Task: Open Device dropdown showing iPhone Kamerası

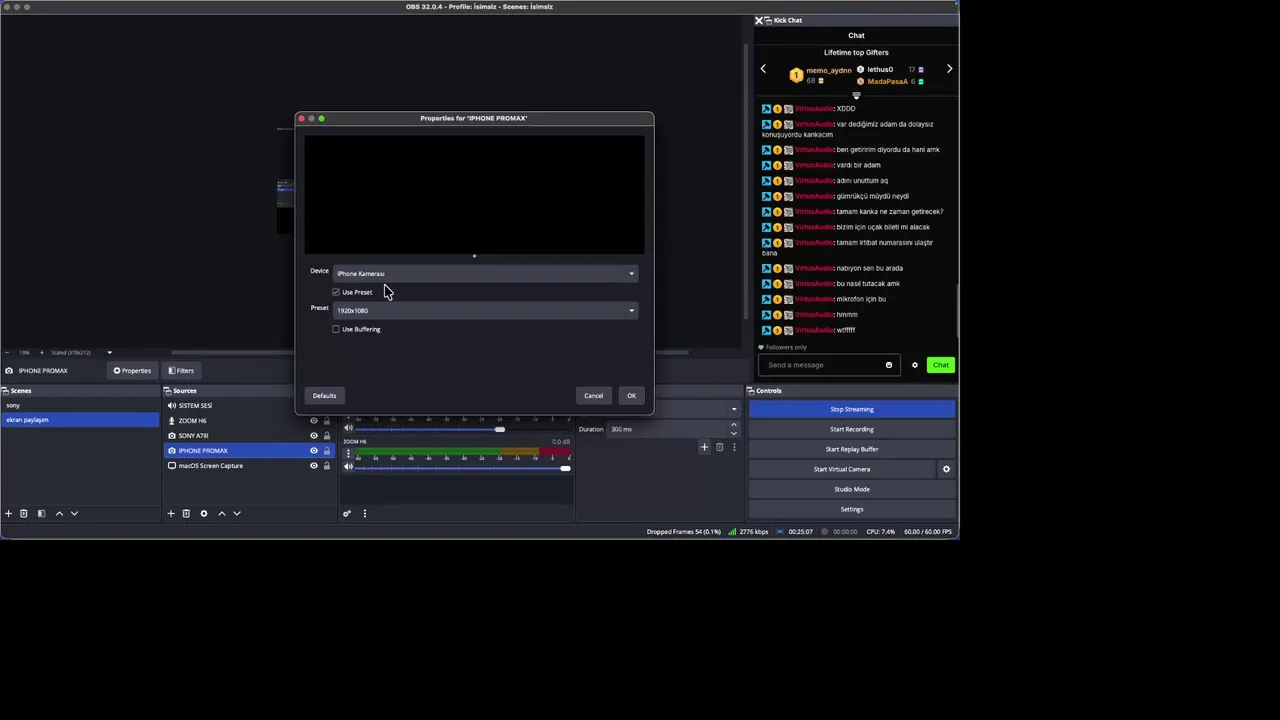Action: (485, 273)
